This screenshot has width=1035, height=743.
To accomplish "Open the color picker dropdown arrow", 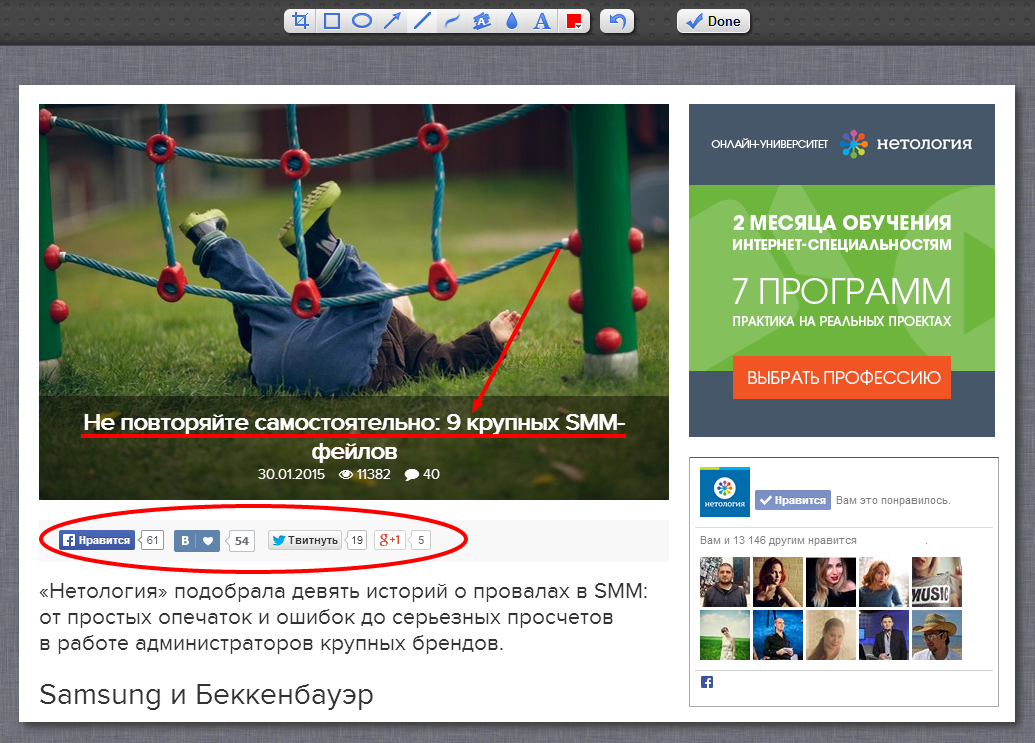I will click(x=580, y=26).
